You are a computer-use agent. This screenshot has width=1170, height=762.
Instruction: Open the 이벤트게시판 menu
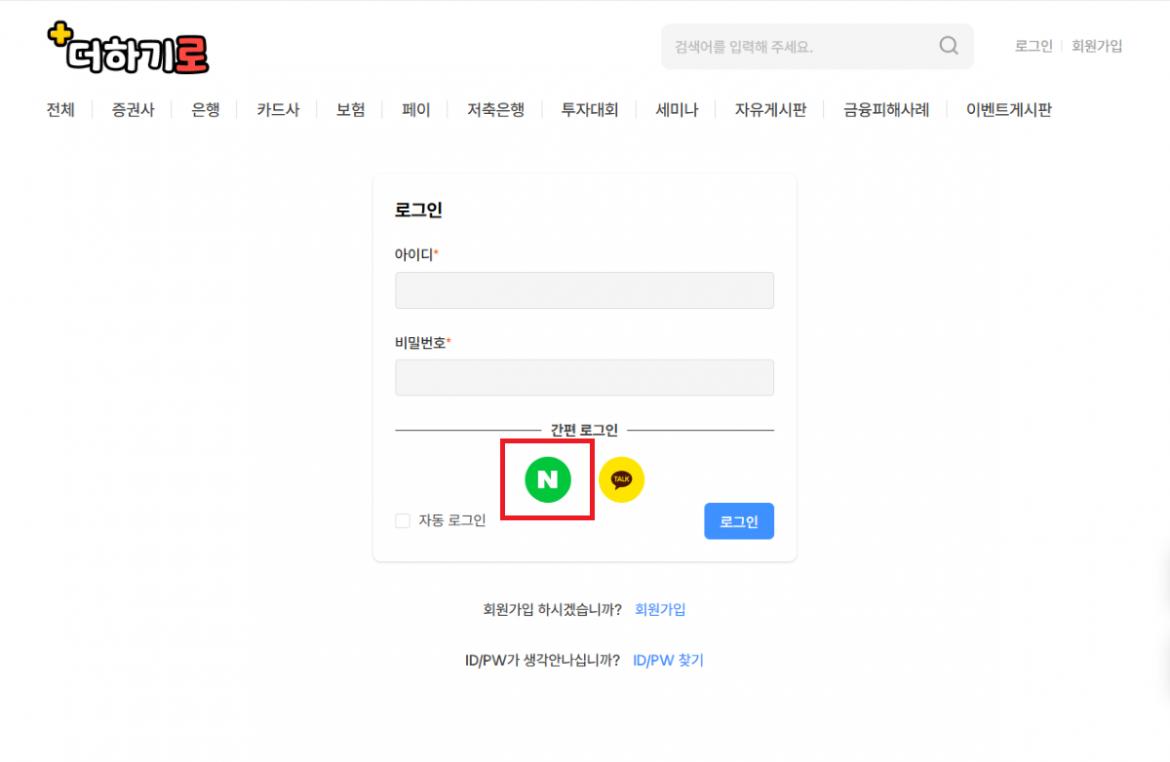[x=1009, y=110]
